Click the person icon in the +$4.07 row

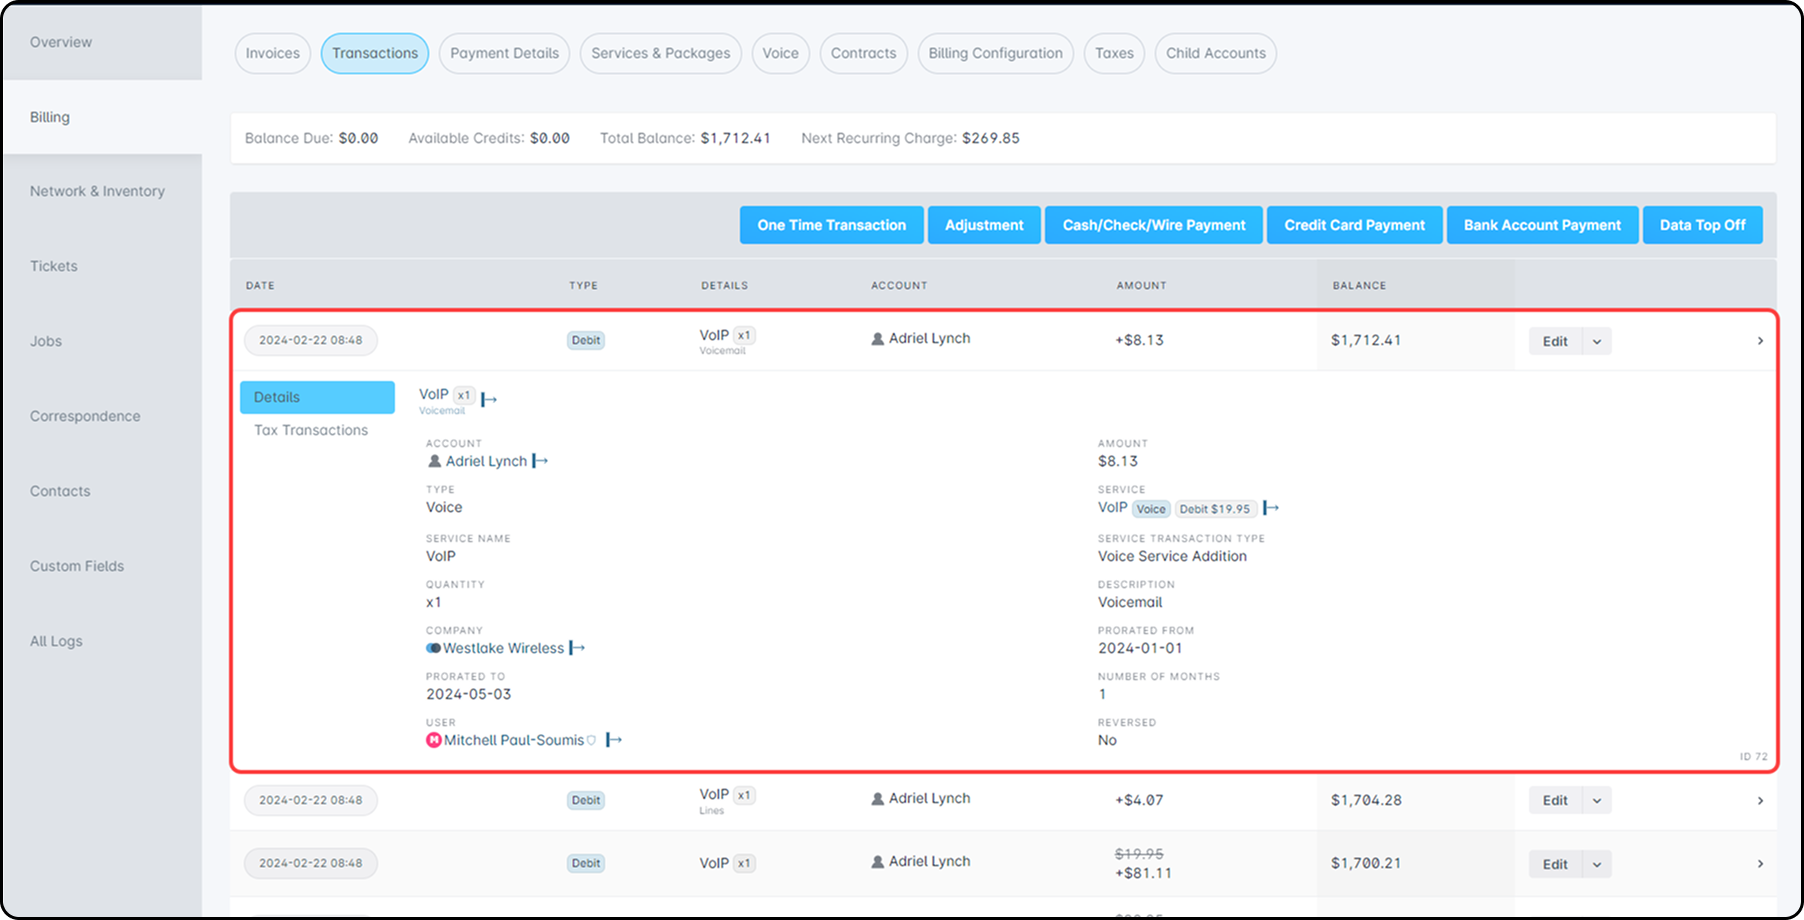[x=878, y=799]
